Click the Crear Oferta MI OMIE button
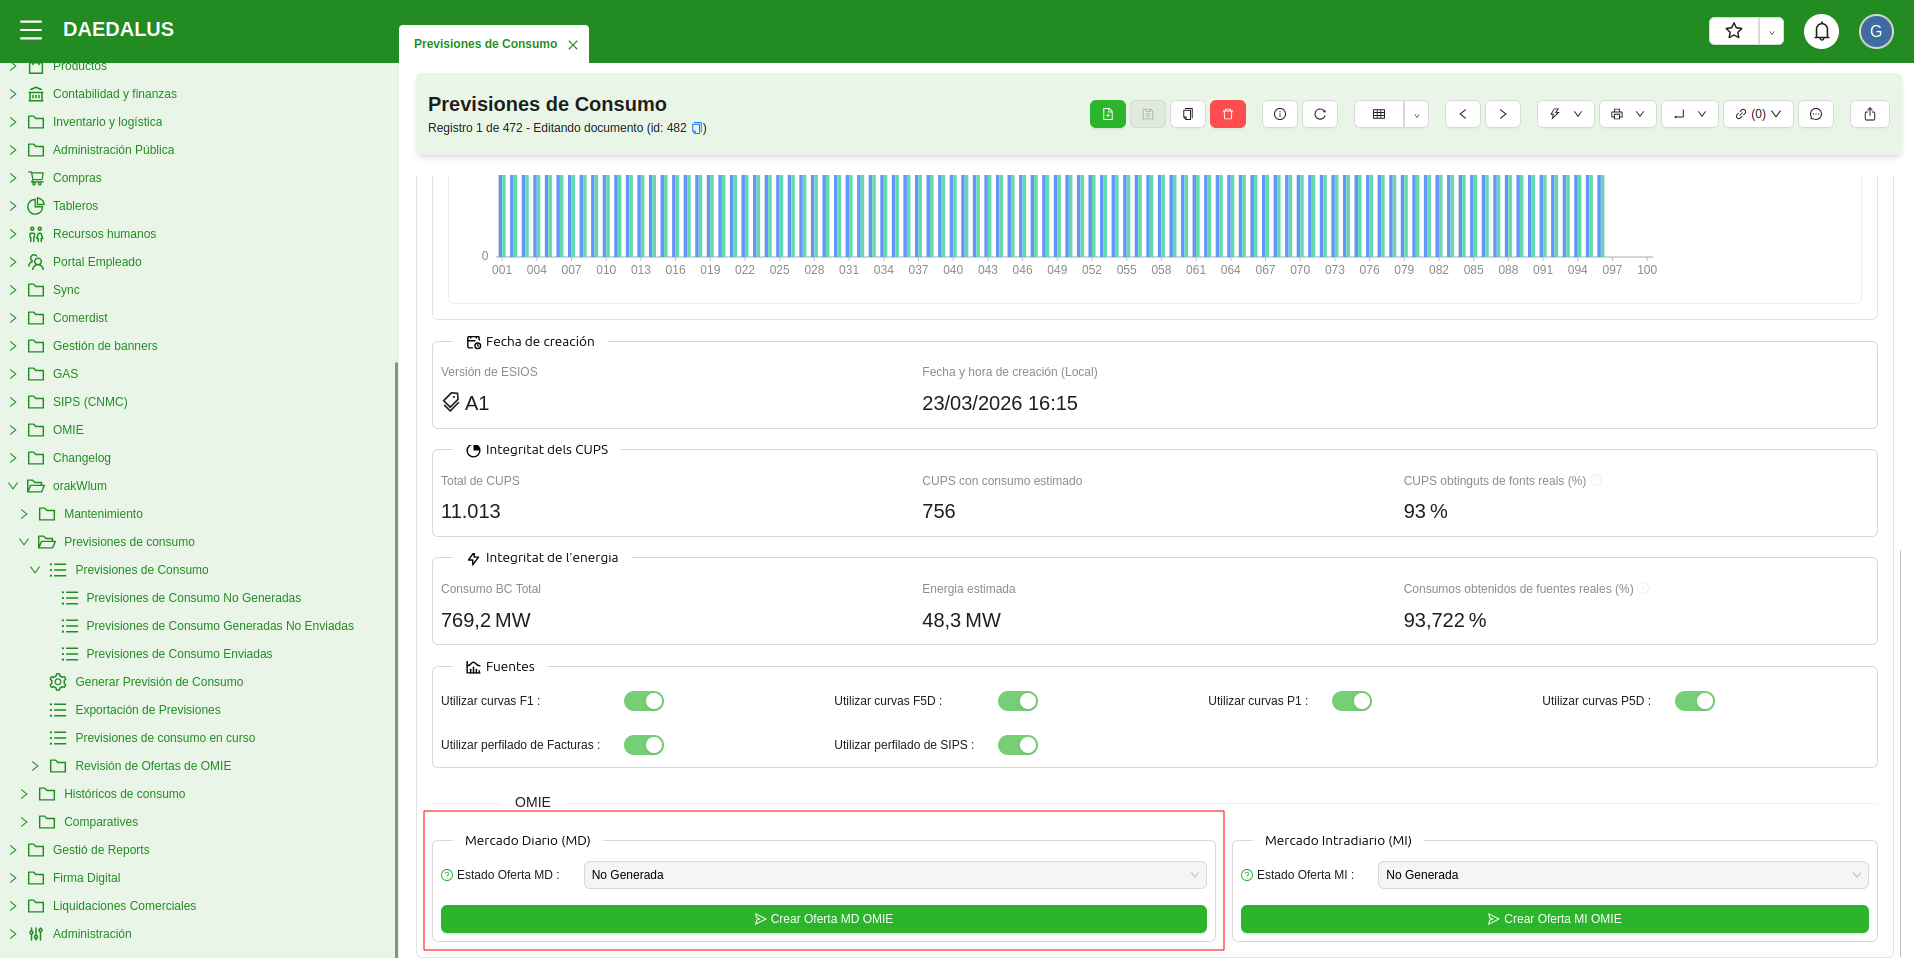 coord(1554,919)
